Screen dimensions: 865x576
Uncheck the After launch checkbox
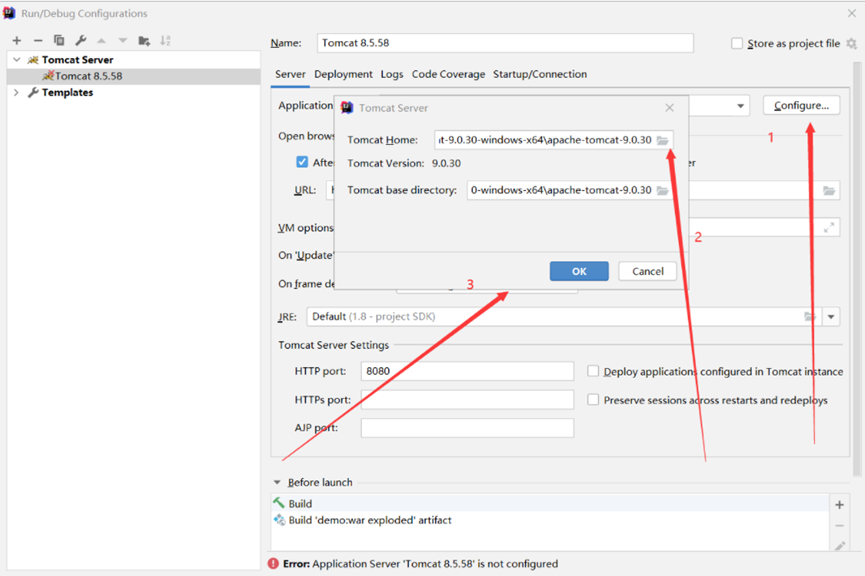(302, 162)
